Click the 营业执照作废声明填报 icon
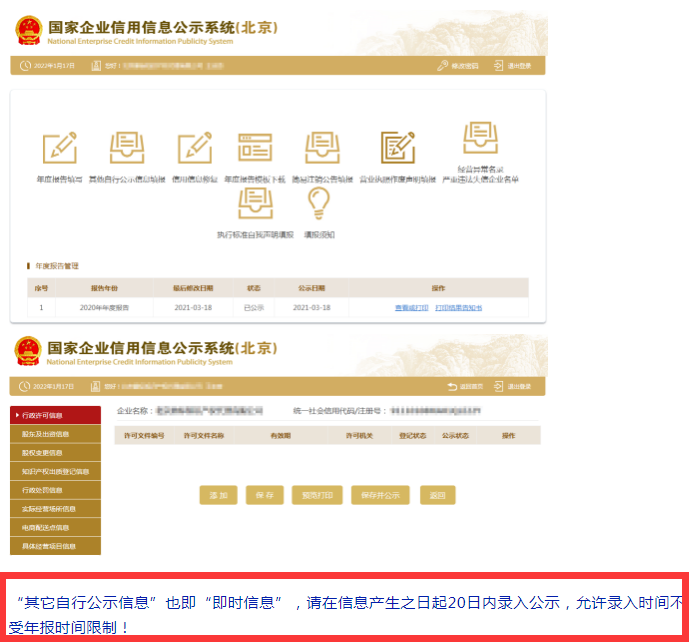The height and width of the screenshot is (644, 696). 397,148
